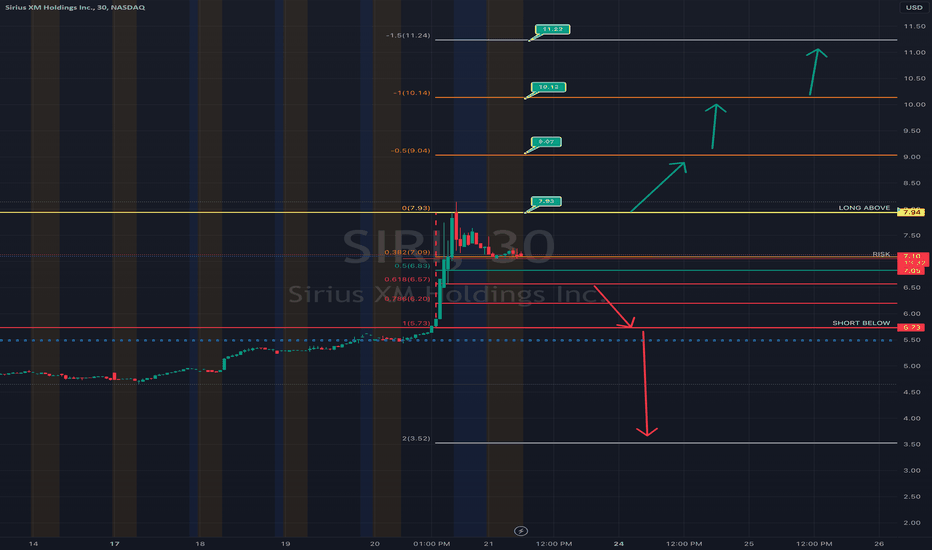Image resolution: width=932 pixels, height=550 pixels.
Task: Click the LONG ABOVE line label
Action: 864,208
